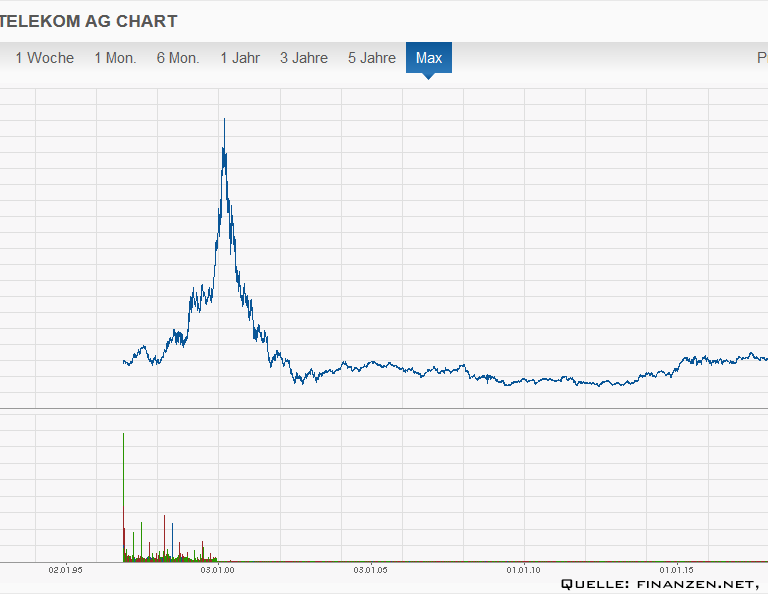Click the 03.01.00 x-axis date label
The width and height of the screenshot is (768, 594).
[x=217, y=570]
